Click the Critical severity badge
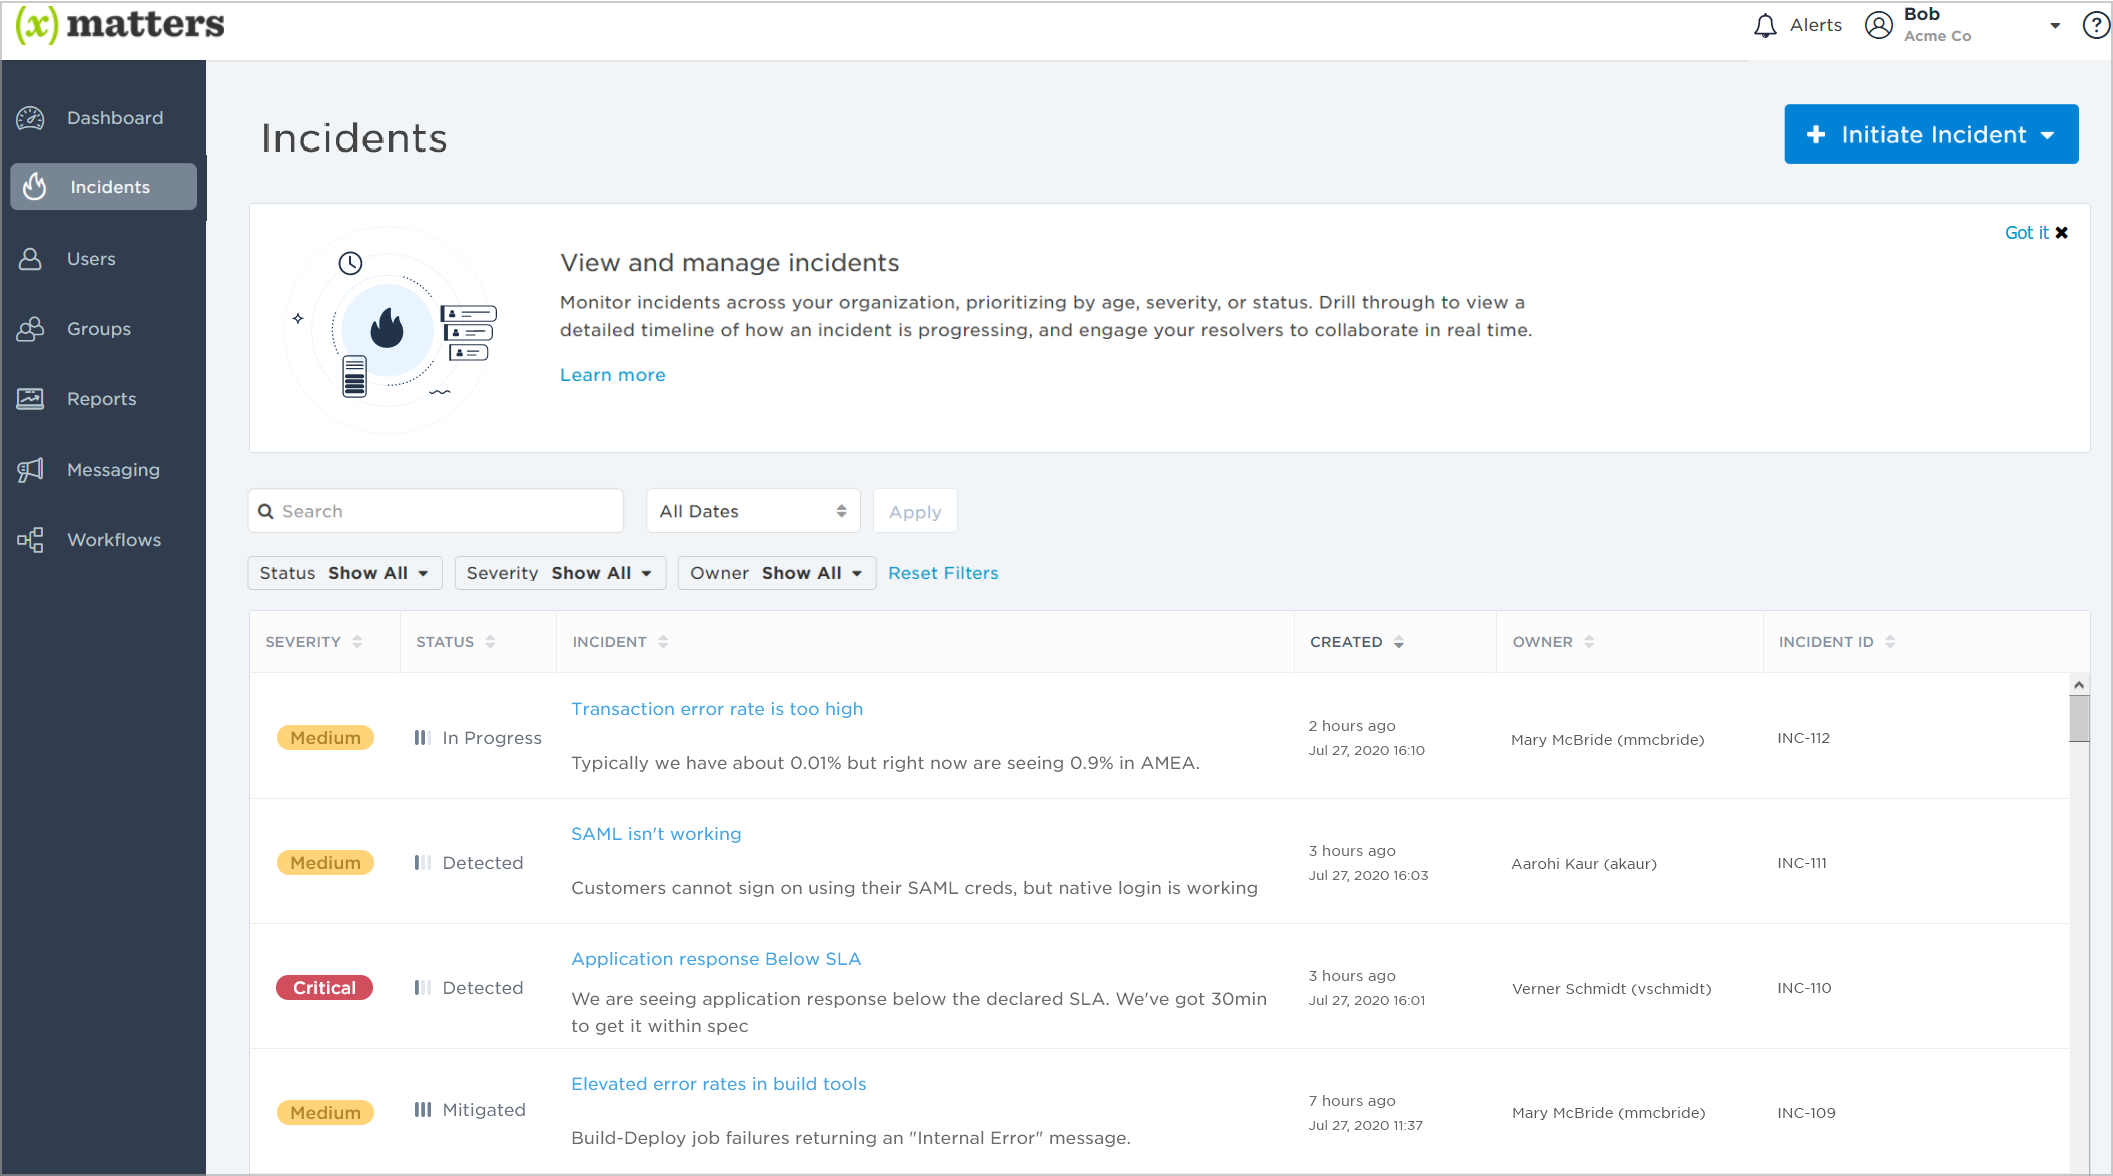Image resolution: width=2113 pixels, height=1176 pixels. click(x=324, y=988)
